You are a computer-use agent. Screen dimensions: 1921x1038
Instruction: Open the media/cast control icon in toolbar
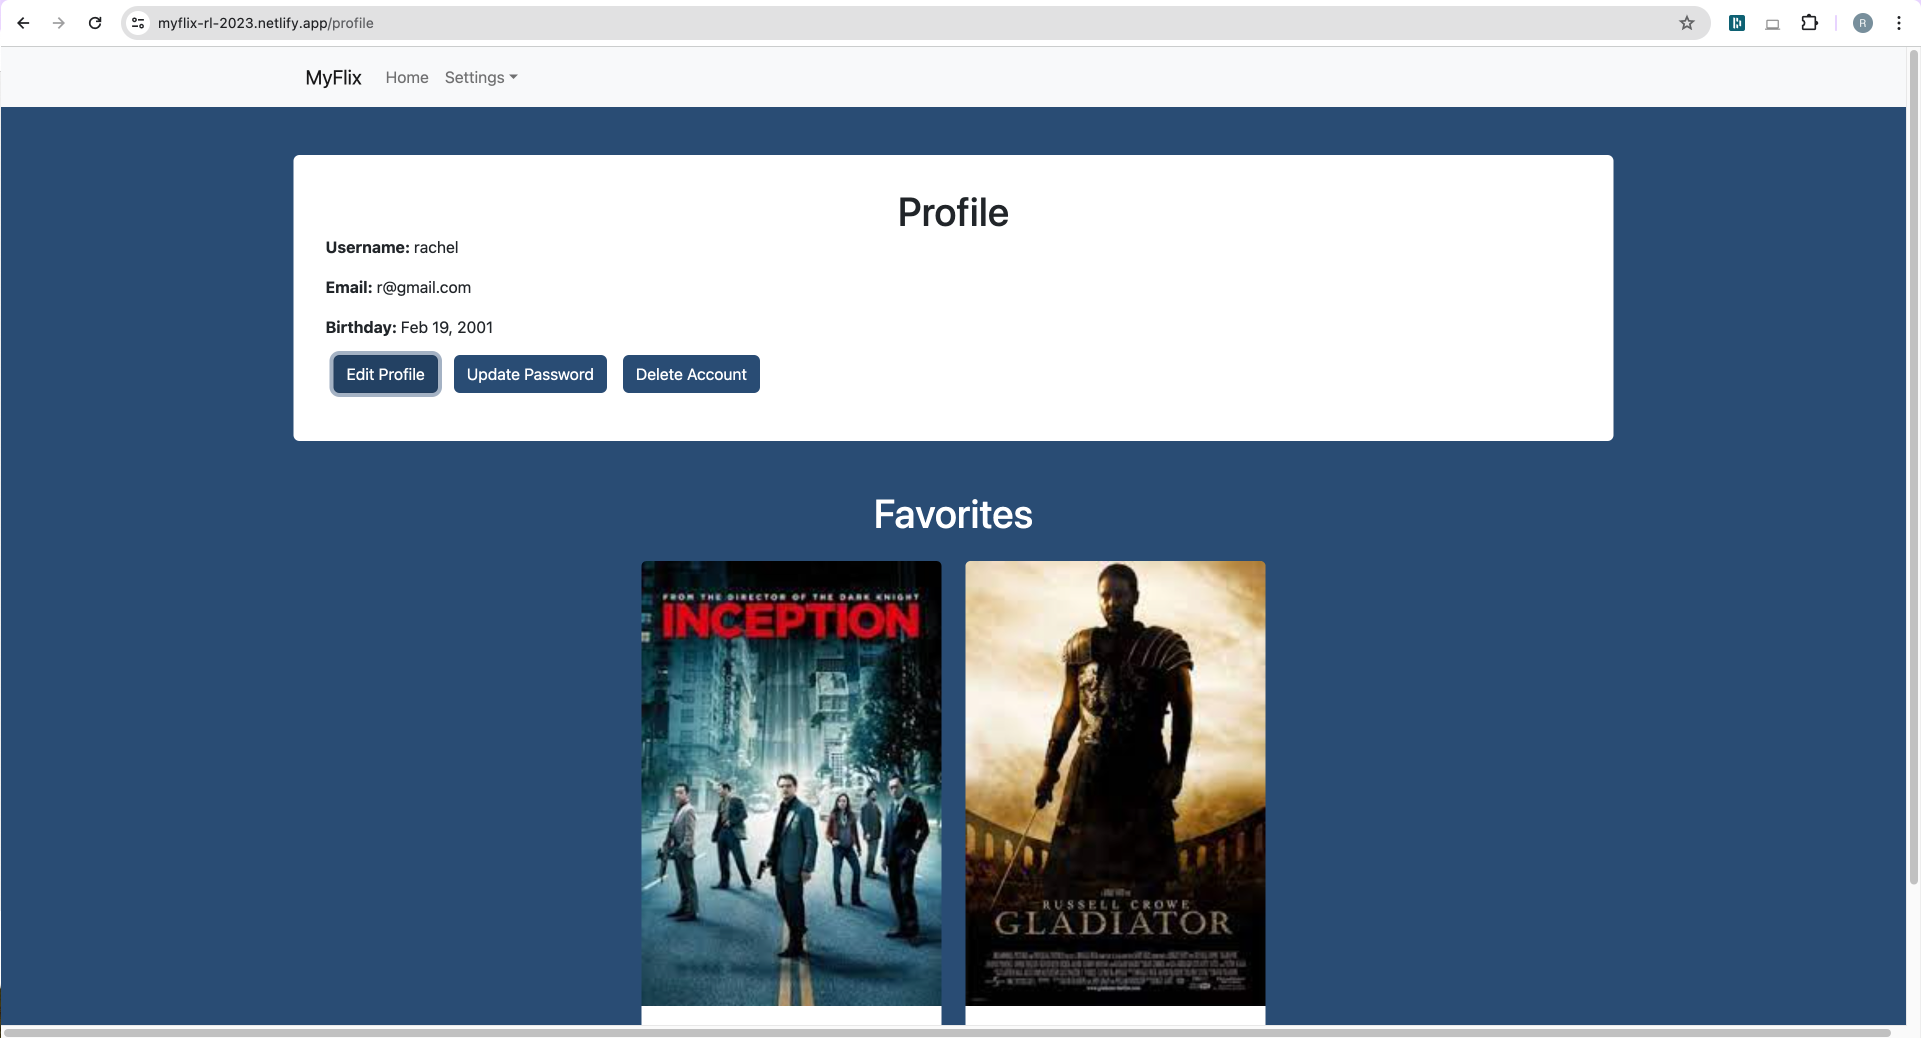[x=1773, y=23]
